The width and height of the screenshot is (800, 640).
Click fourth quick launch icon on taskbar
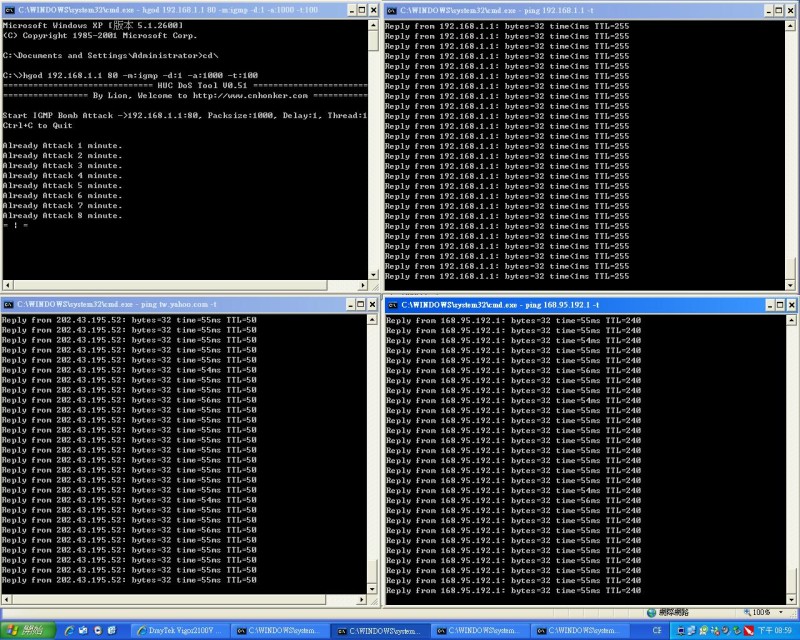click(112, 631)
